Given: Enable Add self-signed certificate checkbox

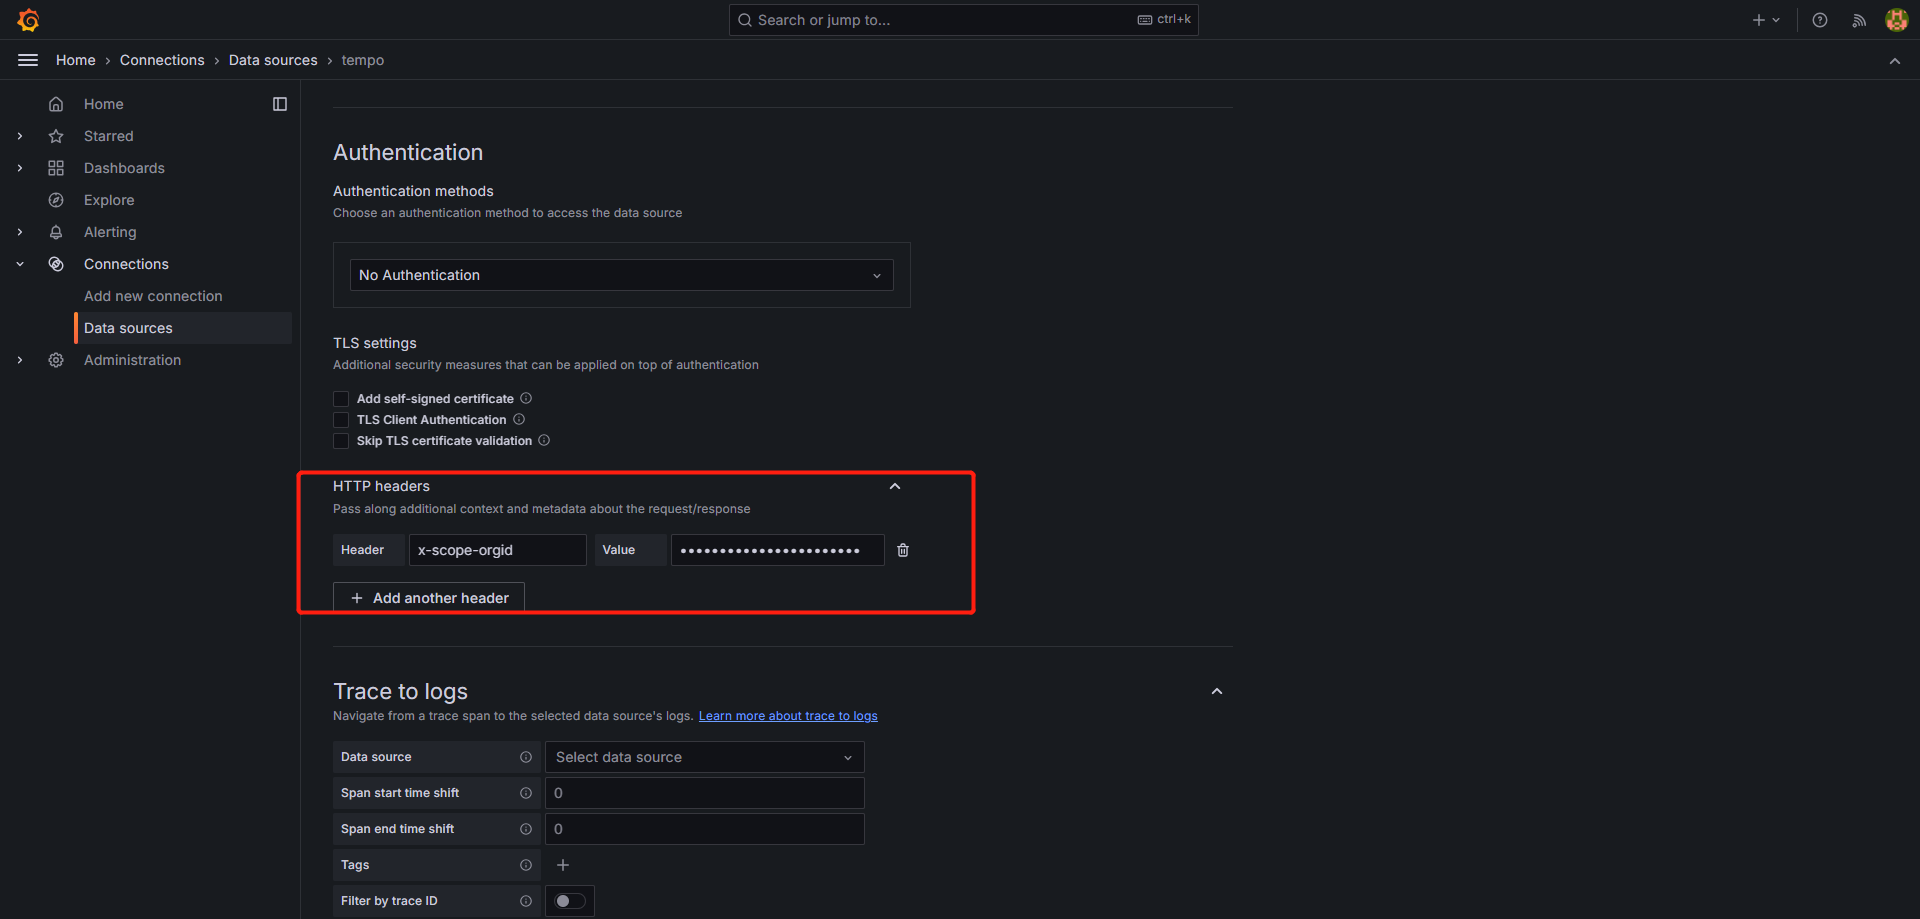Looking at the screenshot, I should point(341,399).
